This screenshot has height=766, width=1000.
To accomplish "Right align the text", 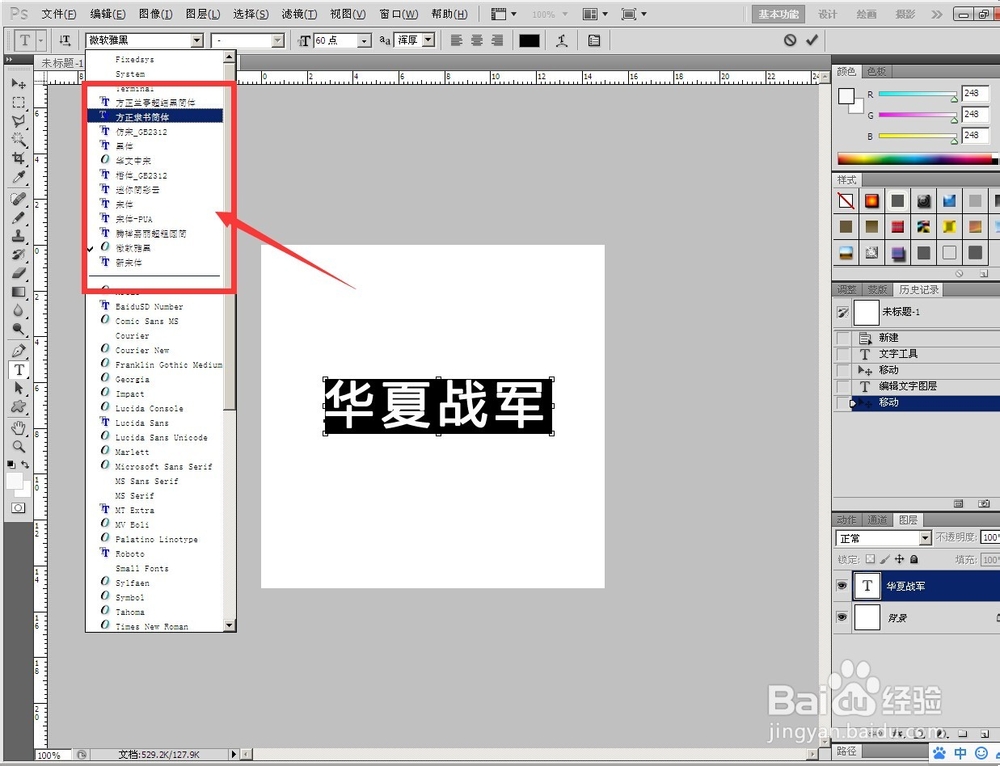I will 497,40.
